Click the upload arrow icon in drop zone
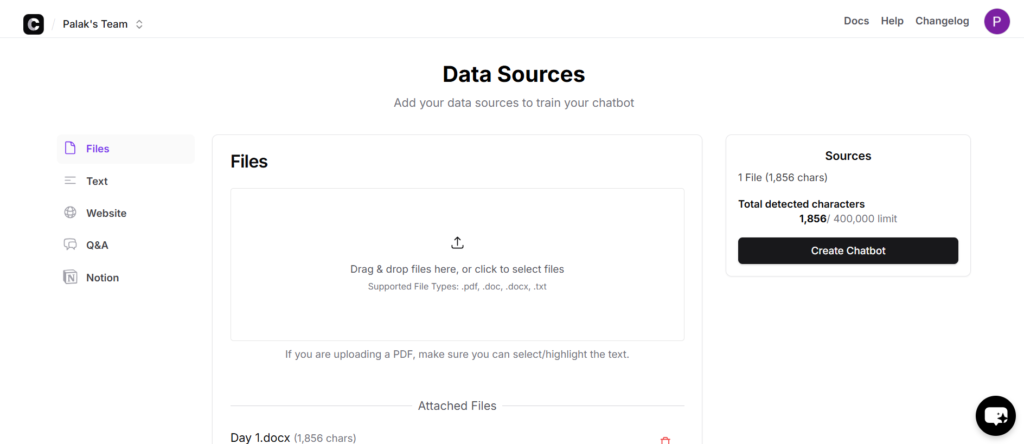Screen dimensions: 1024x444 pos(457,243)
